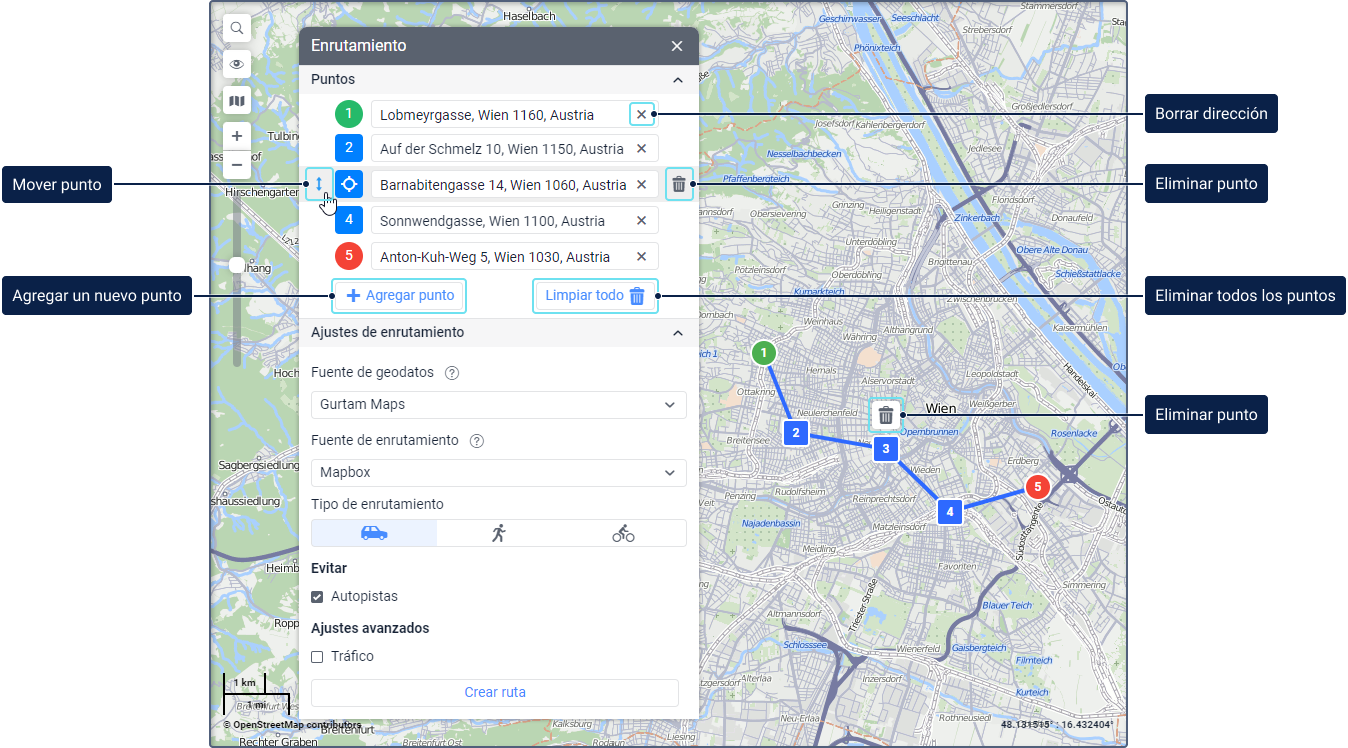This screenshot has width=1348, height=748.
Task: Click the move point arrows handle
Action: pos(319,184)
